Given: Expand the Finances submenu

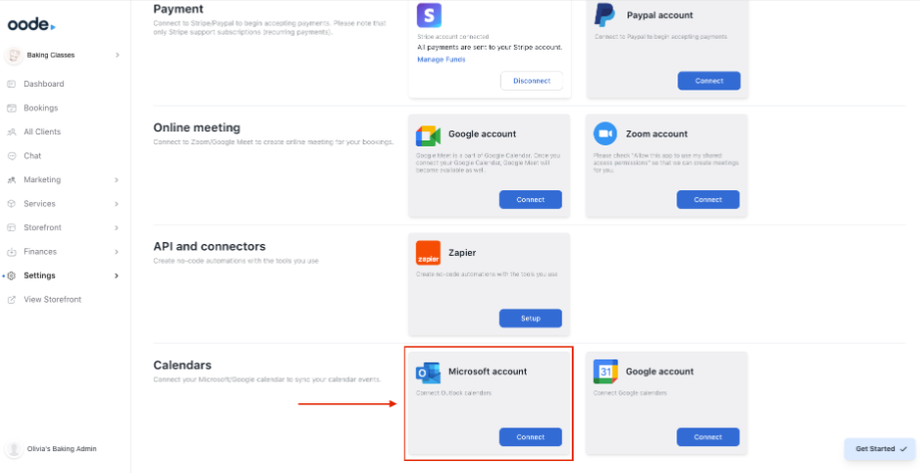Looking at the screenshot, I should pos(117,252).
